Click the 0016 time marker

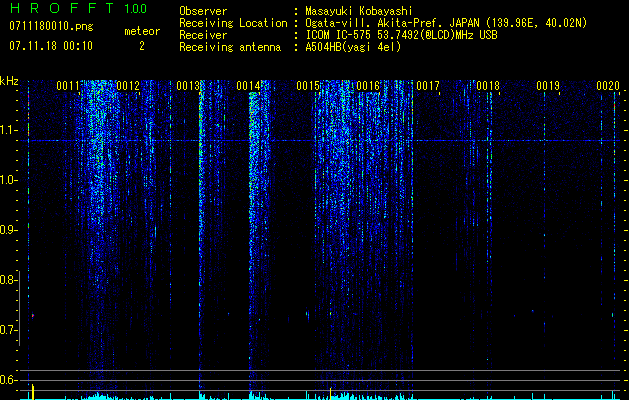[x=368, y=86]
